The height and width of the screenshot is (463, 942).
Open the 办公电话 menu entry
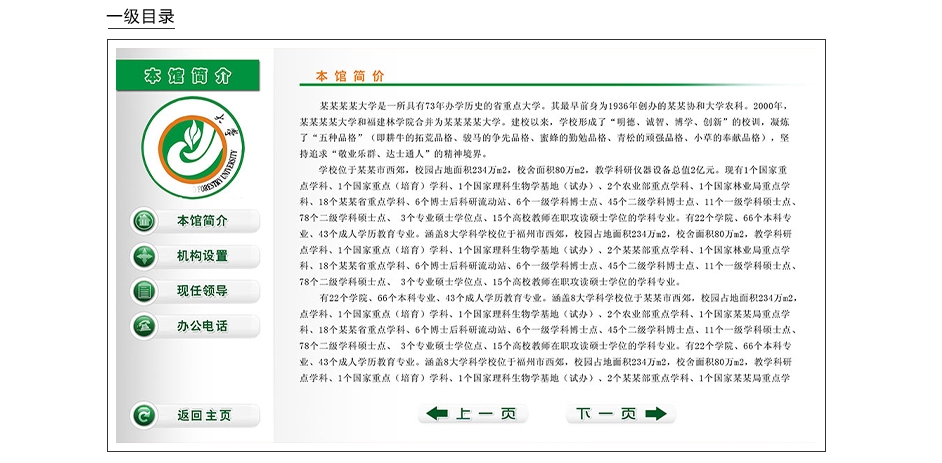click(x=202, y=326)
